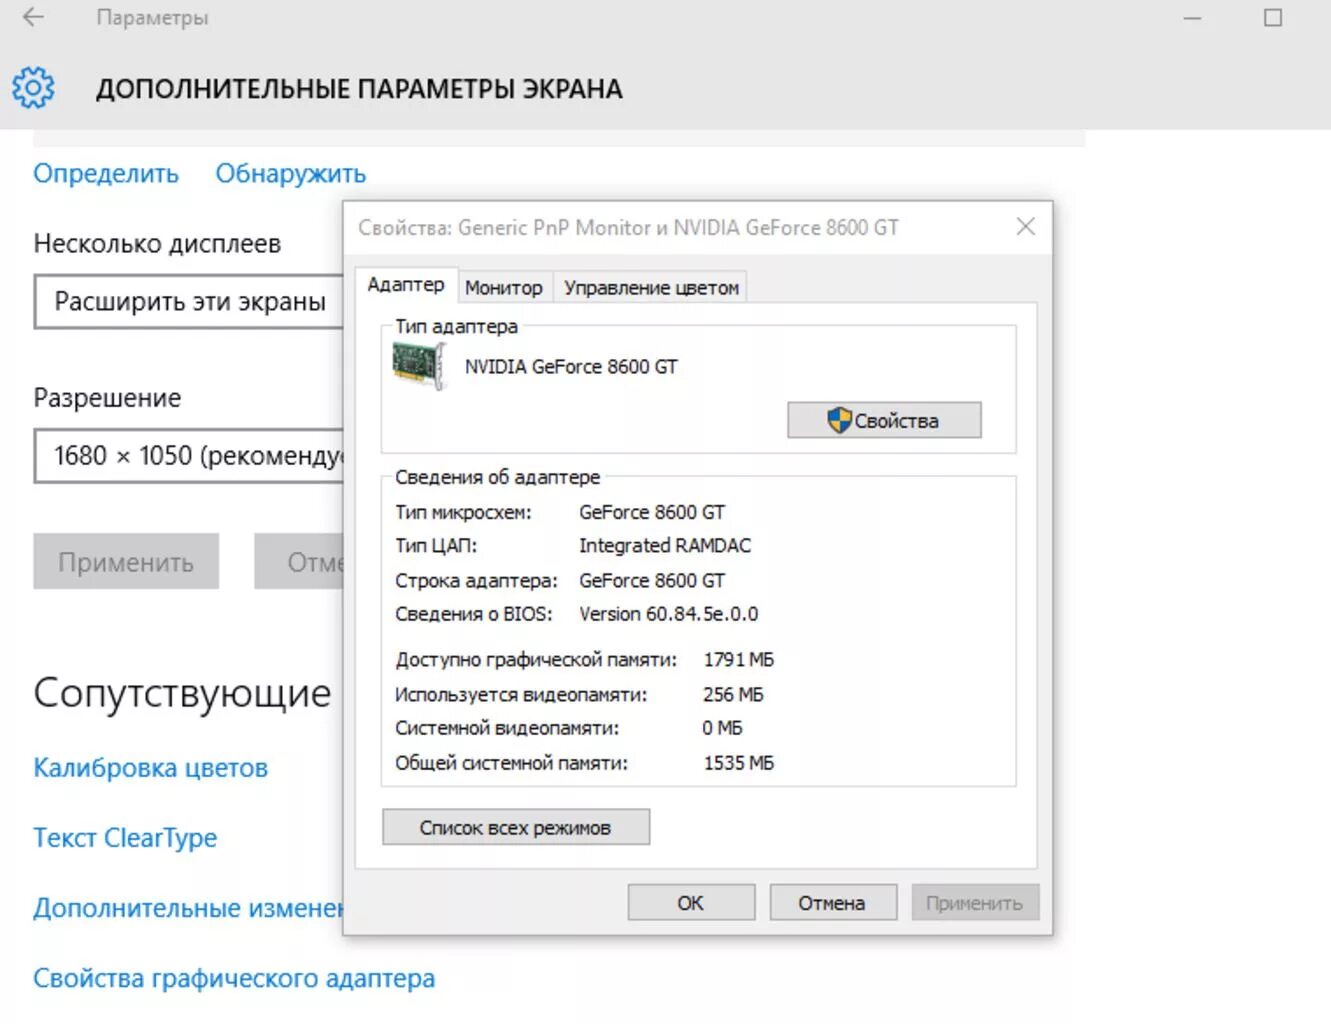Screen dimensions: 1331x1024
Task: Click the 1535 МБ shared memory value
Action: tap(739, 763)
